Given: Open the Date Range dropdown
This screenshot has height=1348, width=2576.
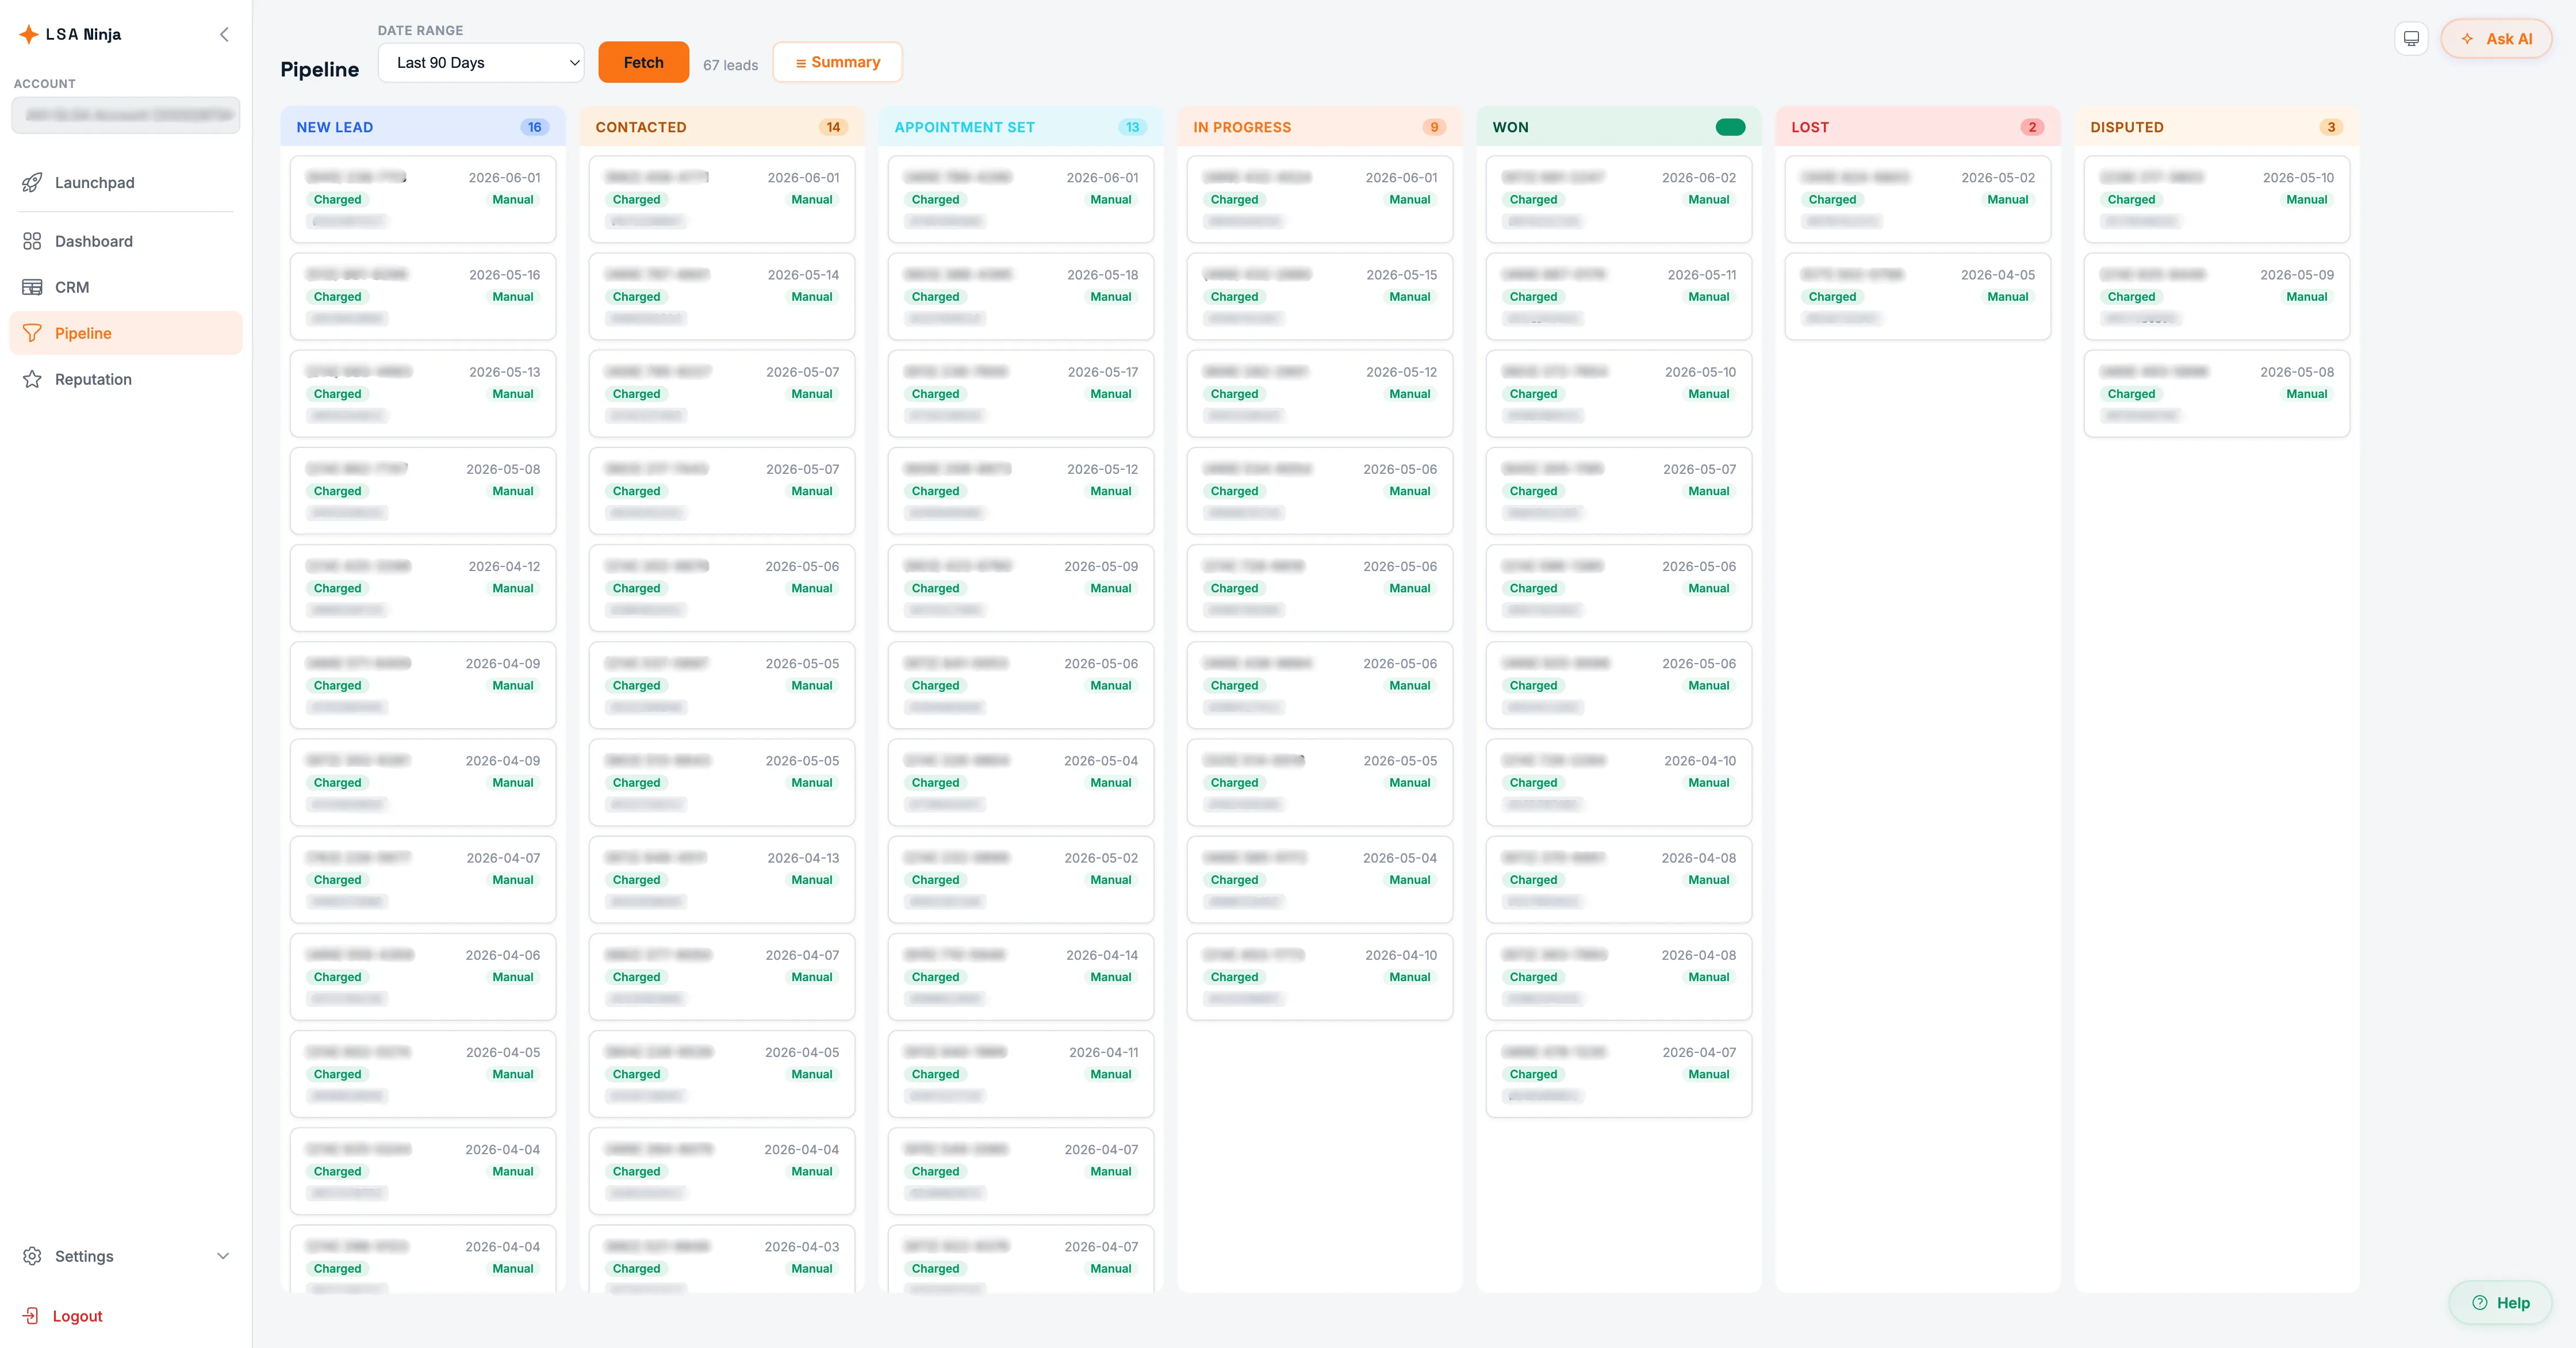Looking at the screenshot, I should (x=481, y=62).
